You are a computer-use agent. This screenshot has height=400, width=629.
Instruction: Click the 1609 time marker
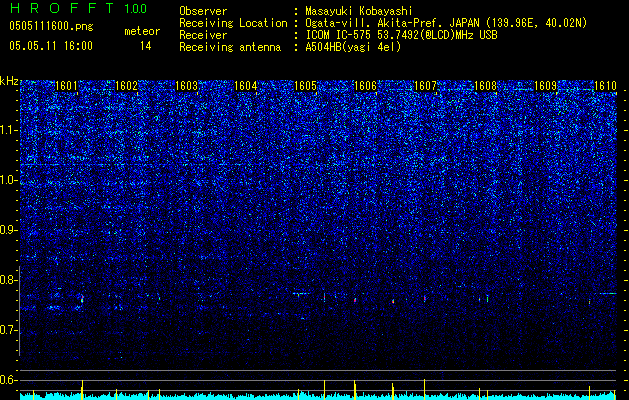[546, 85]
